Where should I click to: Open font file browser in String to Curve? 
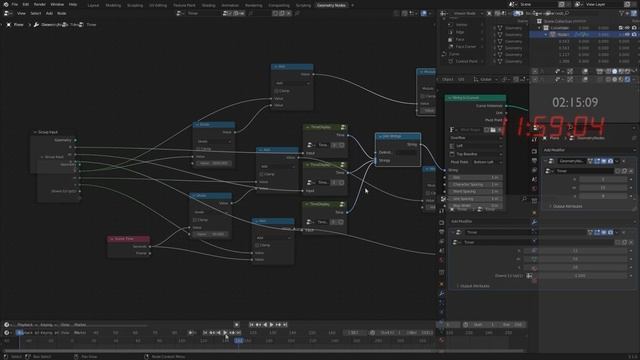[x=493, y=130]
